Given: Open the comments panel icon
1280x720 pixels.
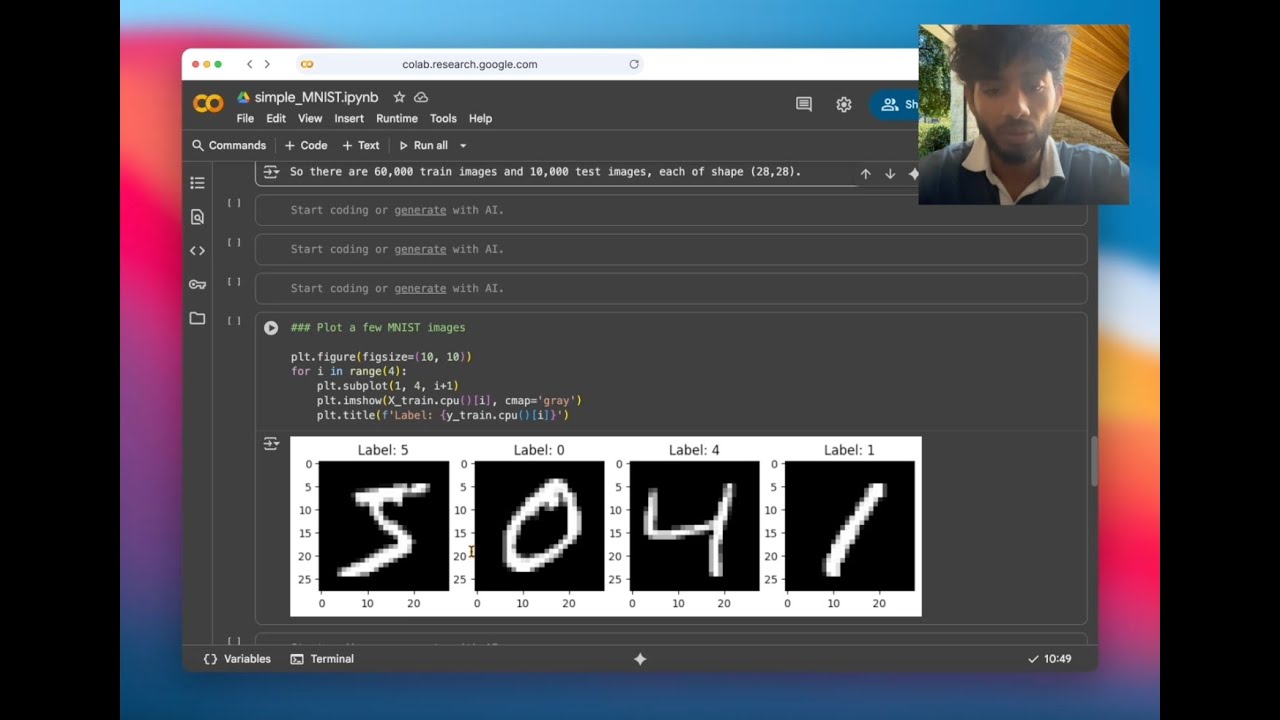Looking at the screenshot, I should tap(804, 104).
